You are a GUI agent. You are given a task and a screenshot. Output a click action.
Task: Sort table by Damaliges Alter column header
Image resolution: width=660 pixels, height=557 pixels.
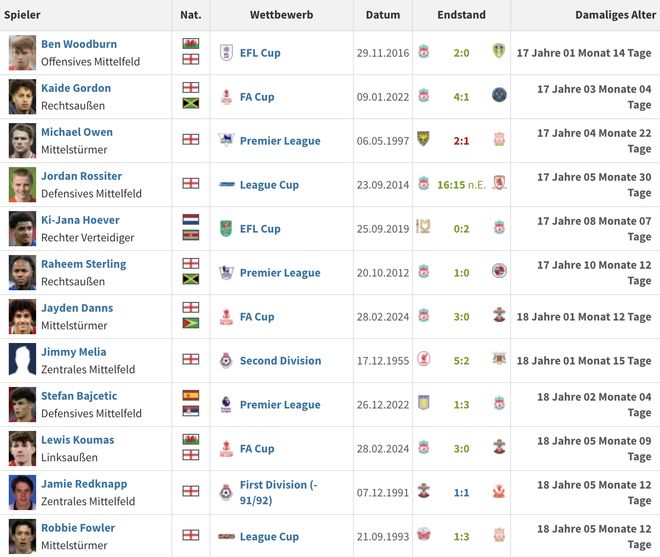(x=615, y=15)
